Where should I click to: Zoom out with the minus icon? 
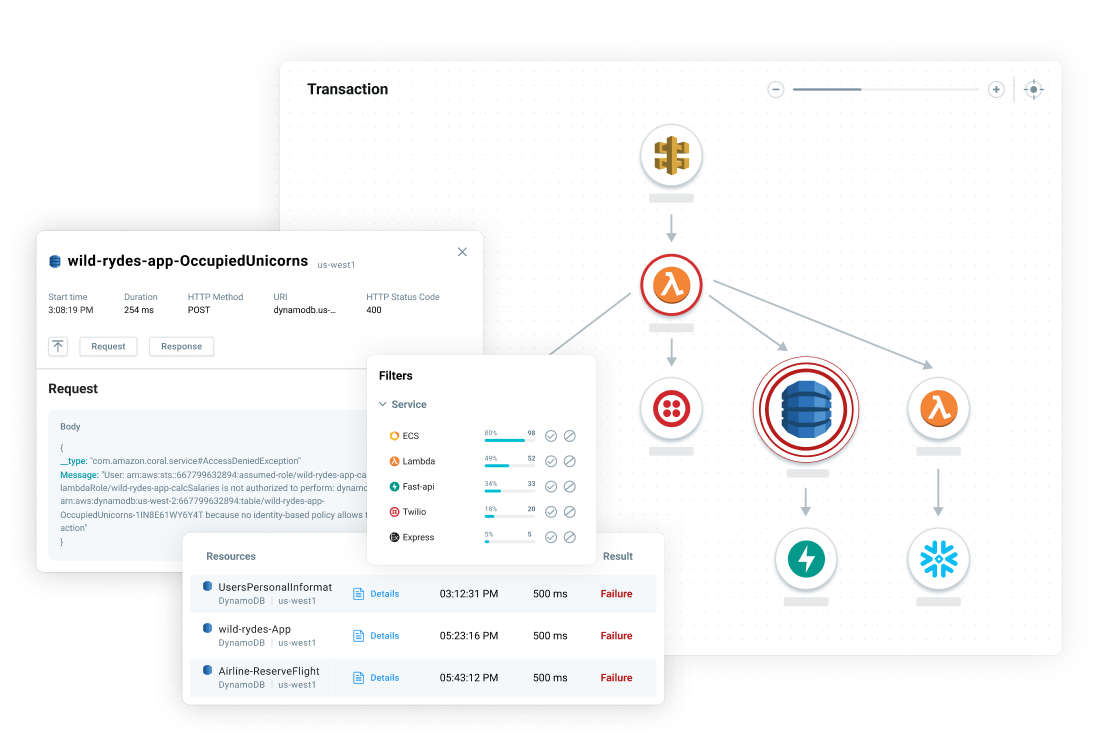click(x=775, y=89)
